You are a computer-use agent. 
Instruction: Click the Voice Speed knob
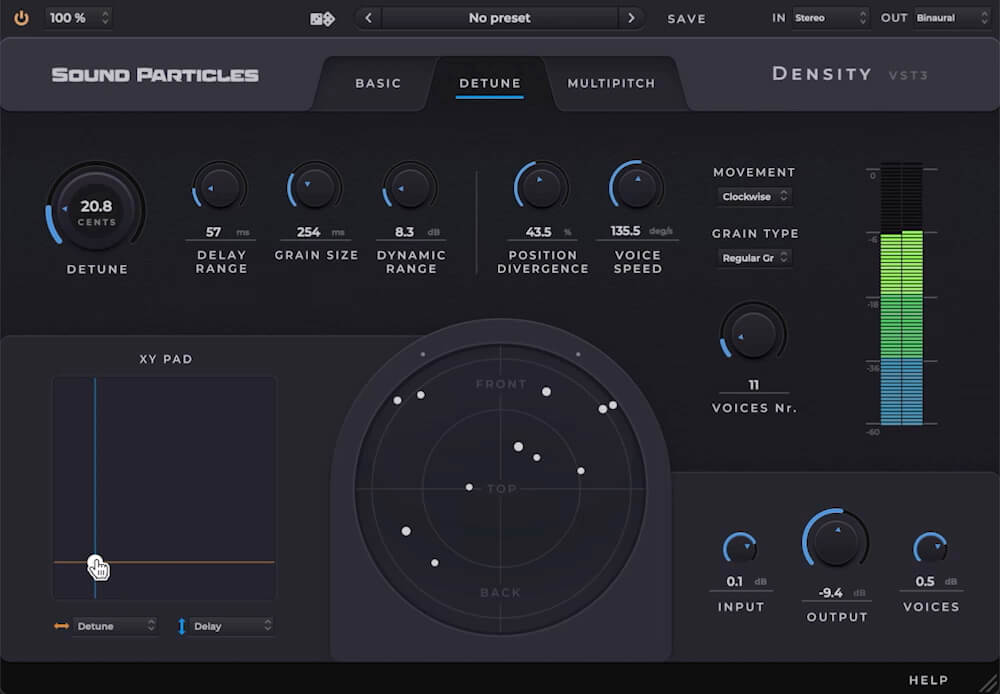636,187
